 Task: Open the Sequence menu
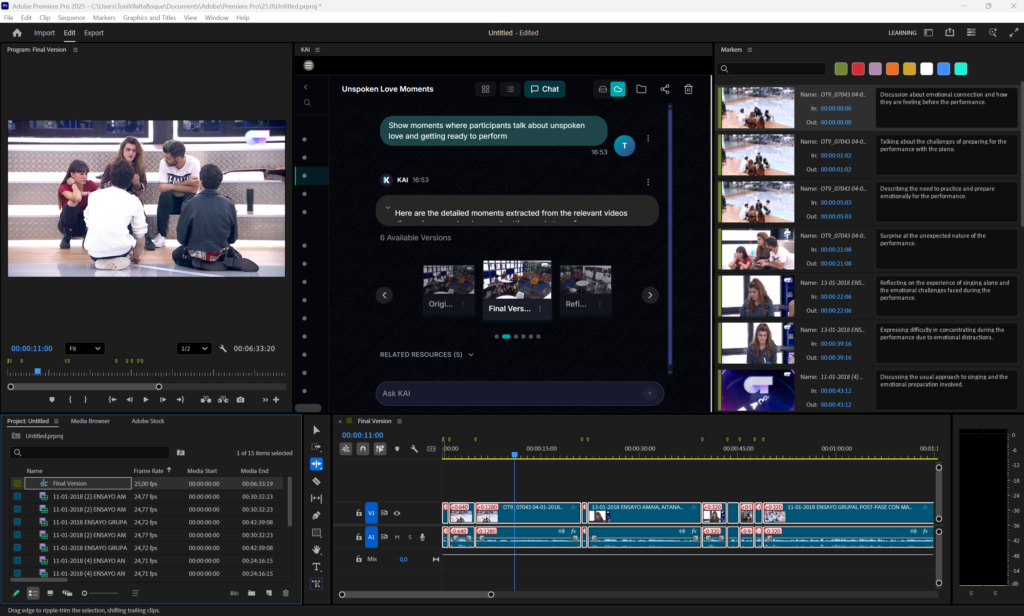point(72,17)
